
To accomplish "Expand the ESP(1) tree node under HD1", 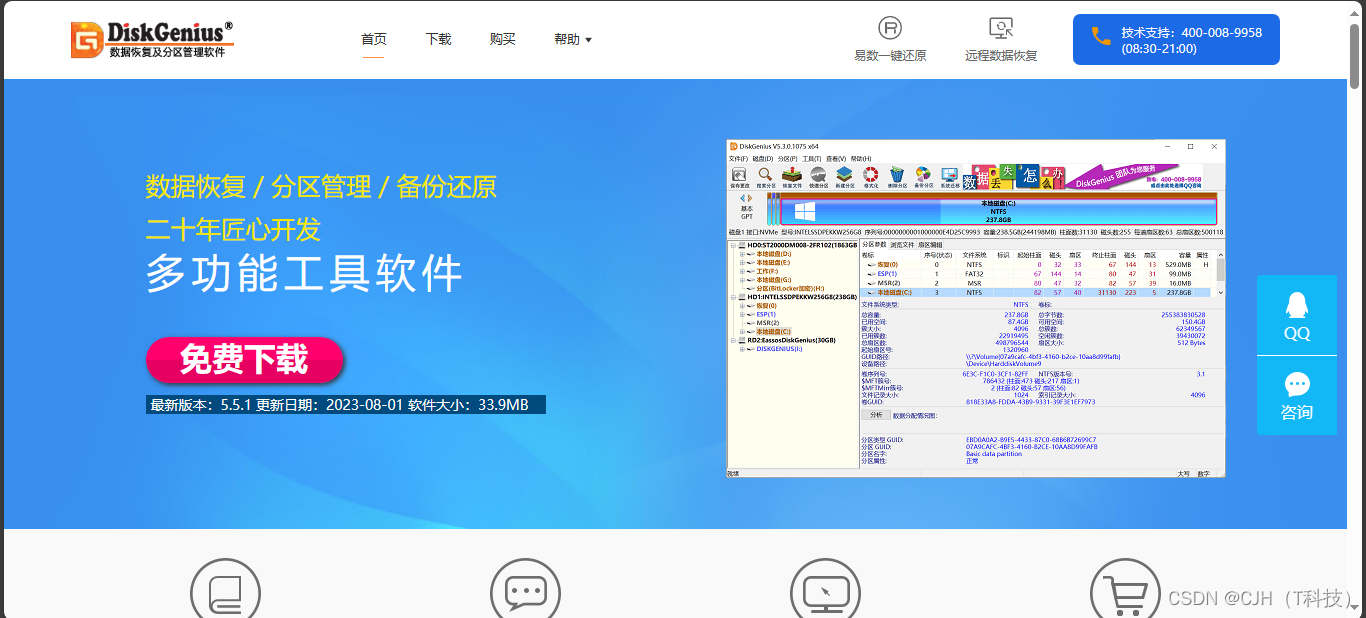I will coord(742,314).
